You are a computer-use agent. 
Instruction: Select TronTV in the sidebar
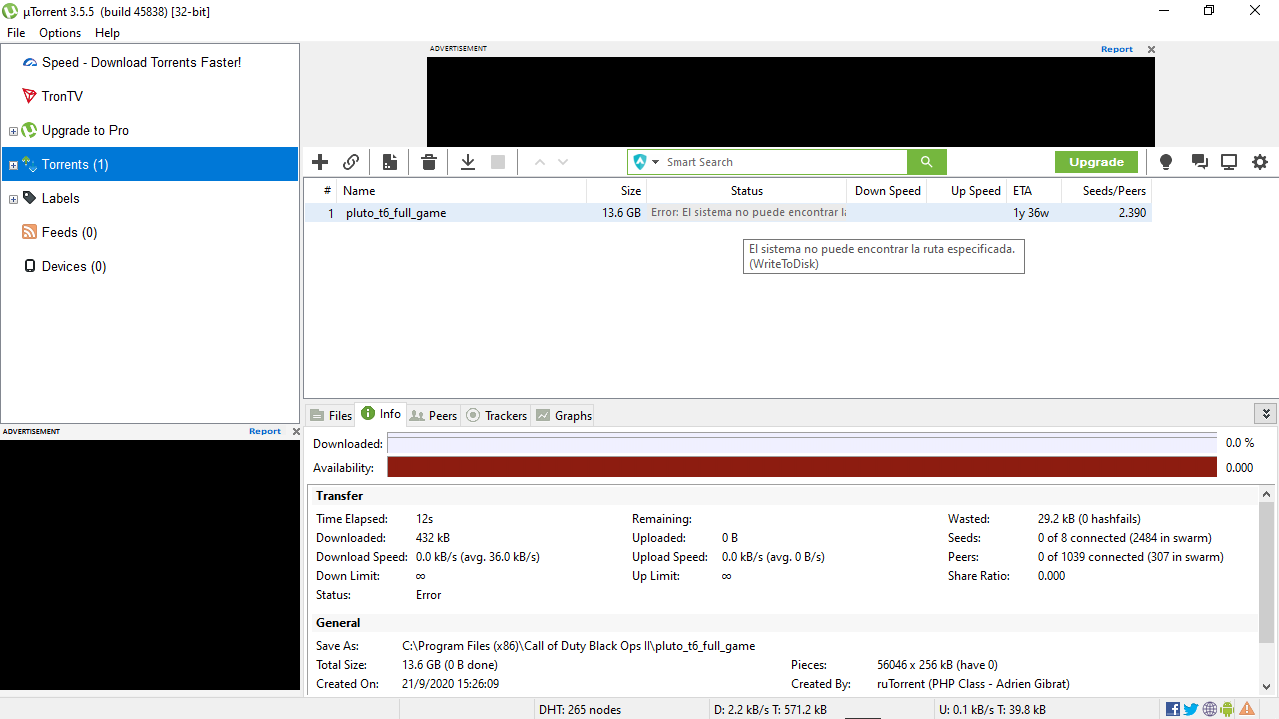coord(62,96)
